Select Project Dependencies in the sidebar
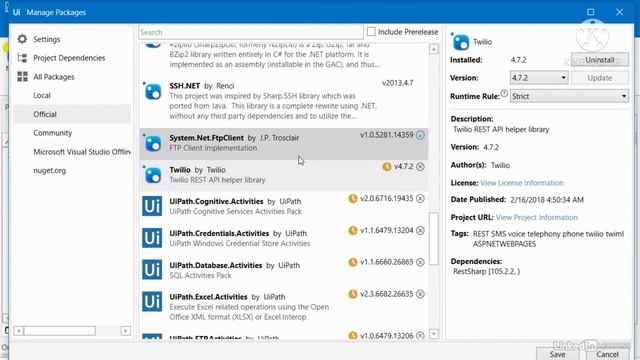640x360 pixels. tap(69, 58)
